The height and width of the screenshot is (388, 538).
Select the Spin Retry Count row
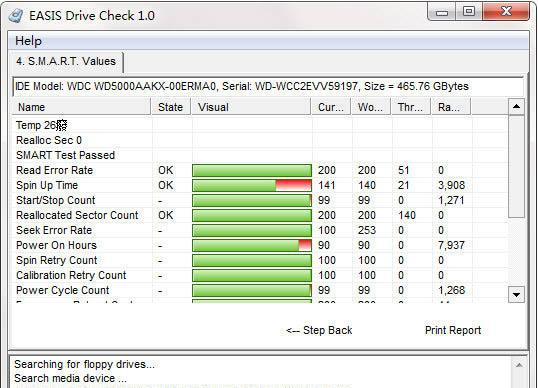tap(260, 261)
